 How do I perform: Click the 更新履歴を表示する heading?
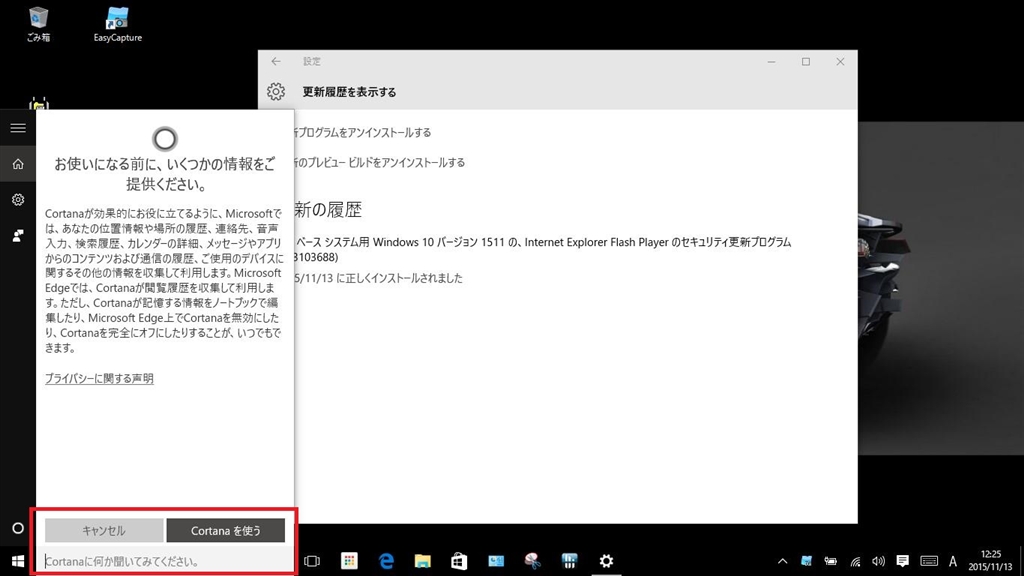(x=349, y=92)
